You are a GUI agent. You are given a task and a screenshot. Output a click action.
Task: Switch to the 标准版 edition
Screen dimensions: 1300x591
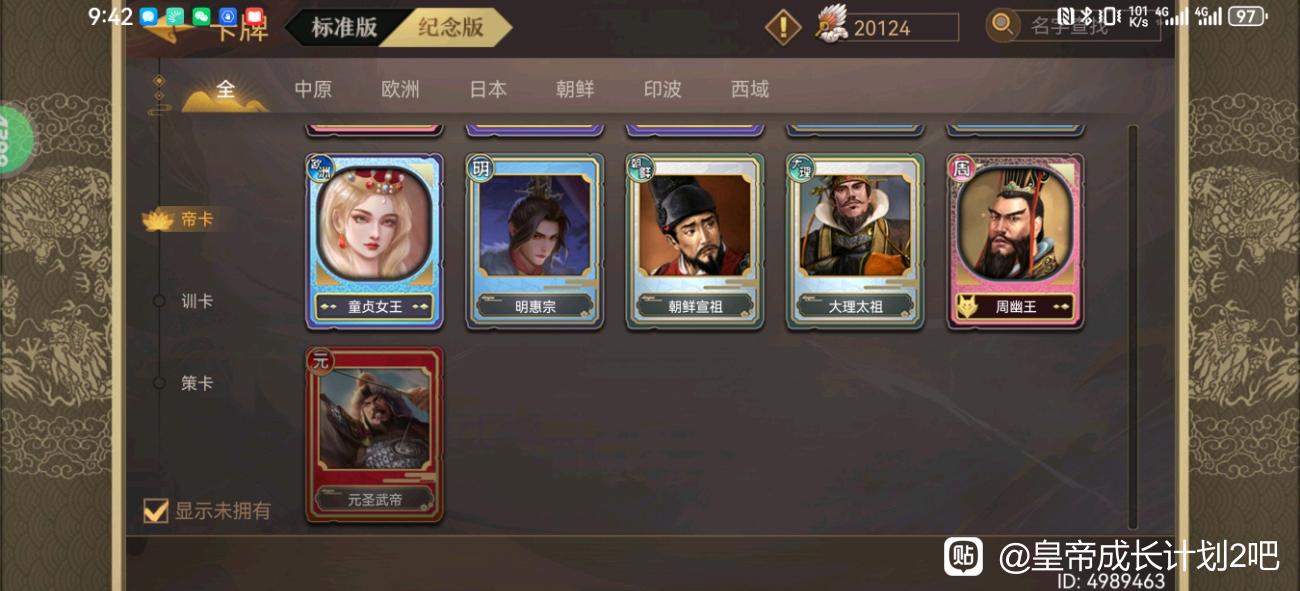[x=344, y=27]
